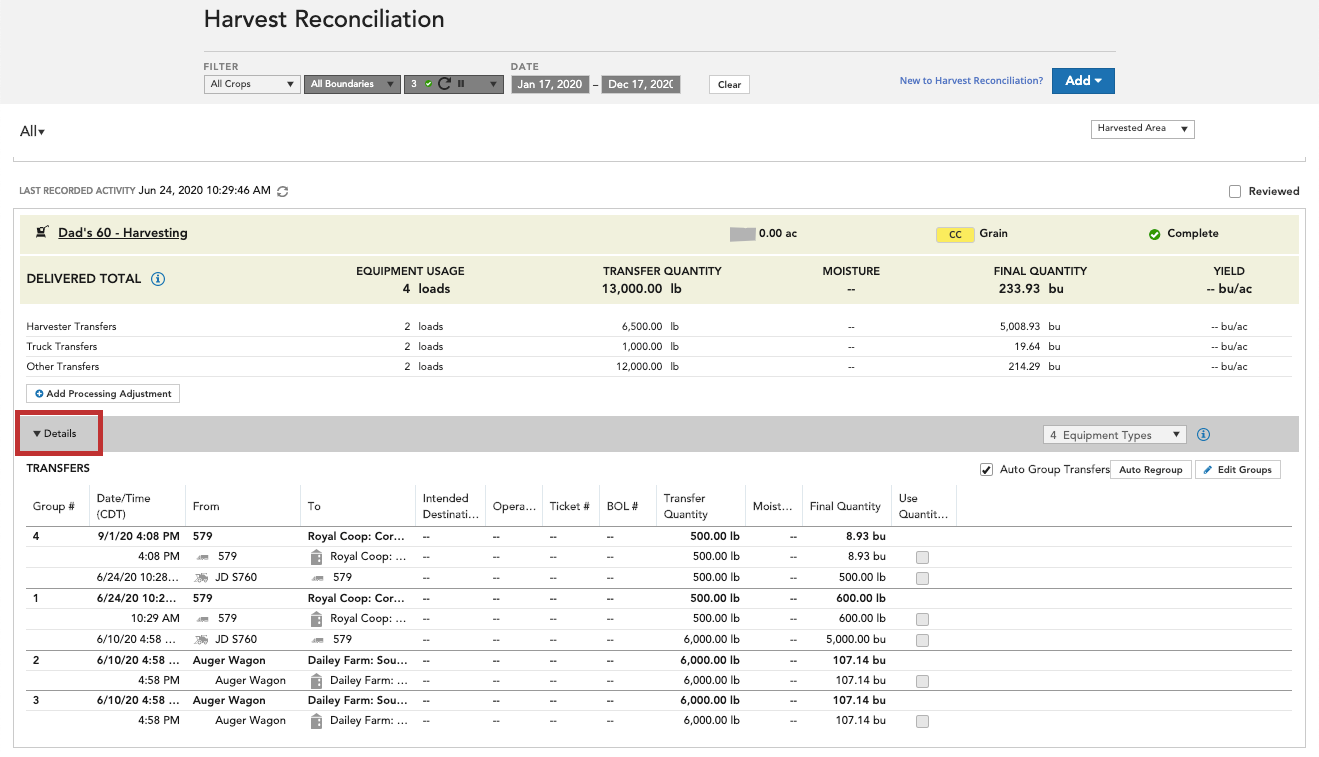Sort by the Group # column header
This screenshot has height=757, width=1319.
(x=54, y=506)
